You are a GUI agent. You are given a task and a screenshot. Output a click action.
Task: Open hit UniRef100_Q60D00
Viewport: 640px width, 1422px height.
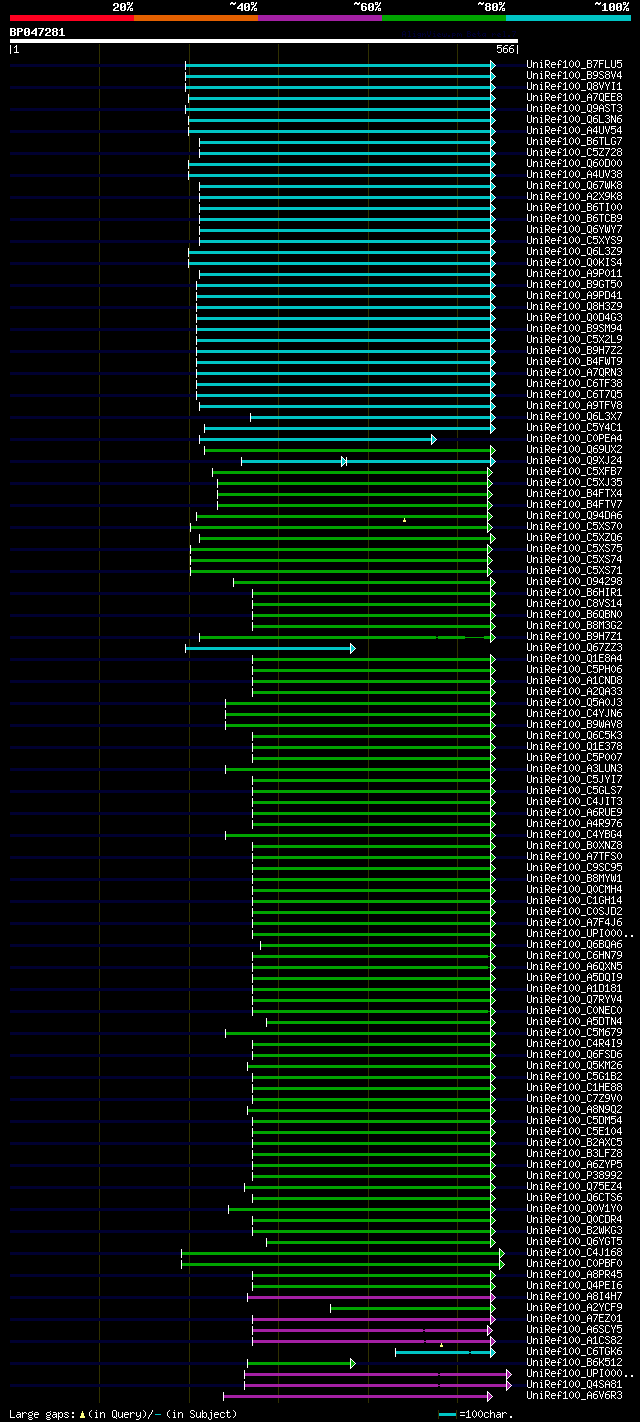pyautogui.click(x=574, y=163)
